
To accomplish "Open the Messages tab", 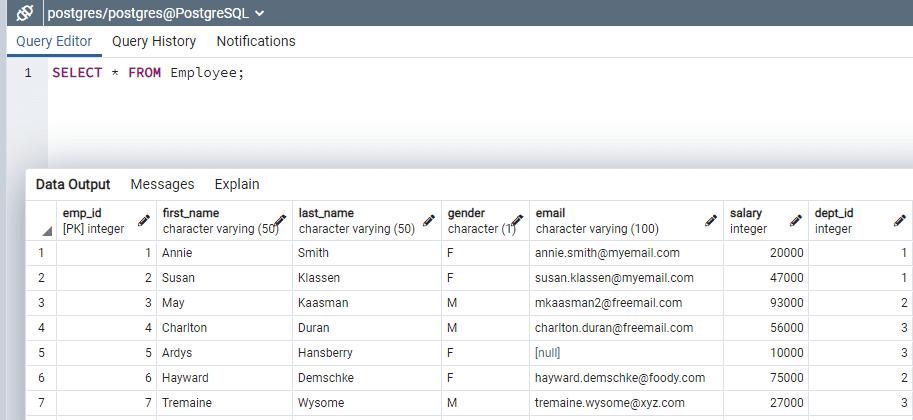I will 162,184.
